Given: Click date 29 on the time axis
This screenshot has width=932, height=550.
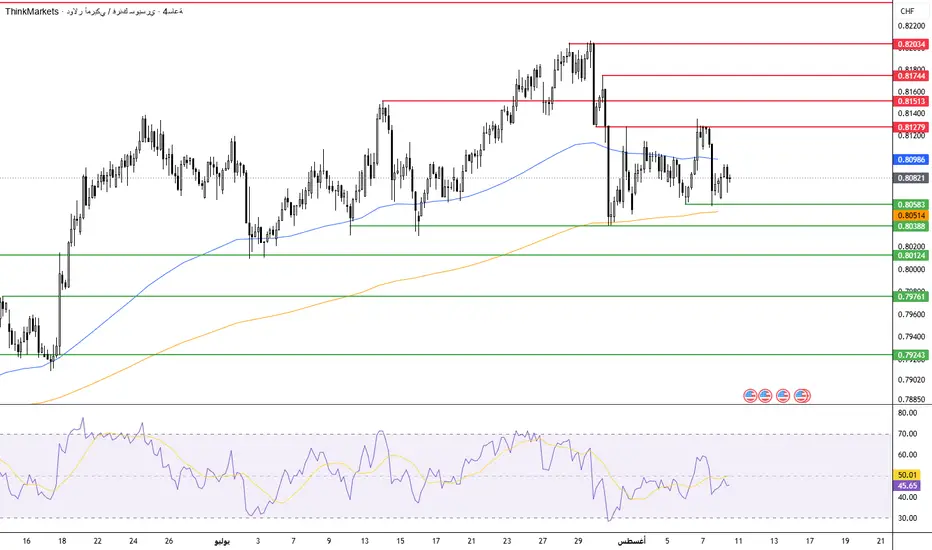Looking at the screenshot, I should click(x=578, y=541).
